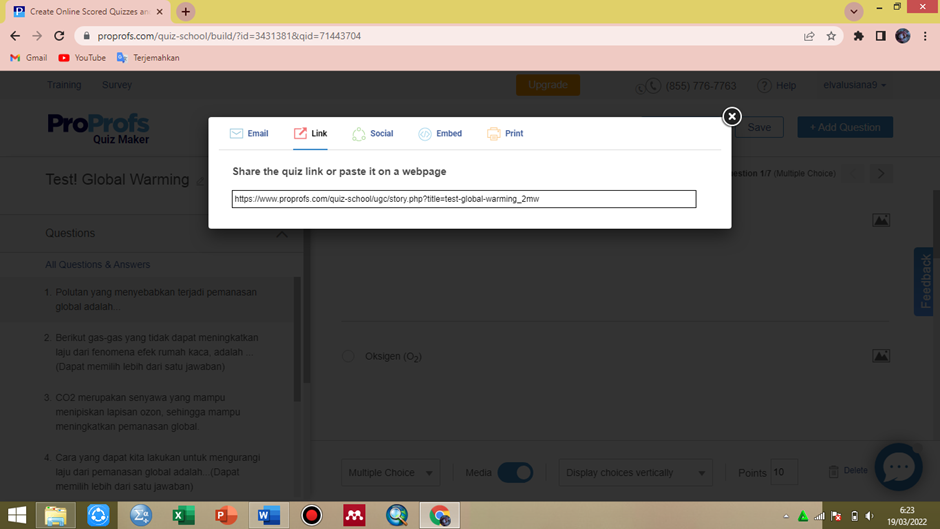Open Display choices vertically dropdown

point(635,473)
